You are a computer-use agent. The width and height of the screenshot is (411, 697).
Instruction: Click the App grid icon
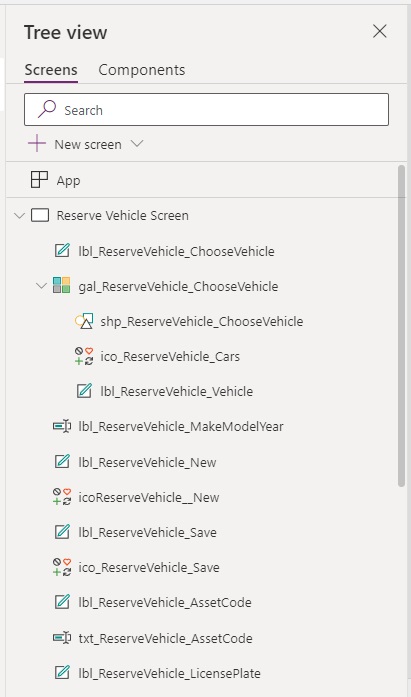[39, 180]
